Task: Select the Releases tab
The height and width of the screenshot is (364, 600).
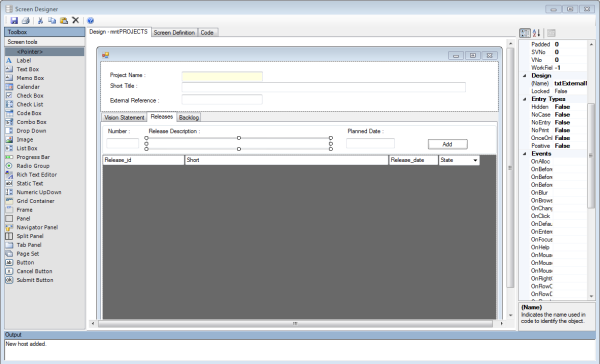Action: (x=162, y=117)
